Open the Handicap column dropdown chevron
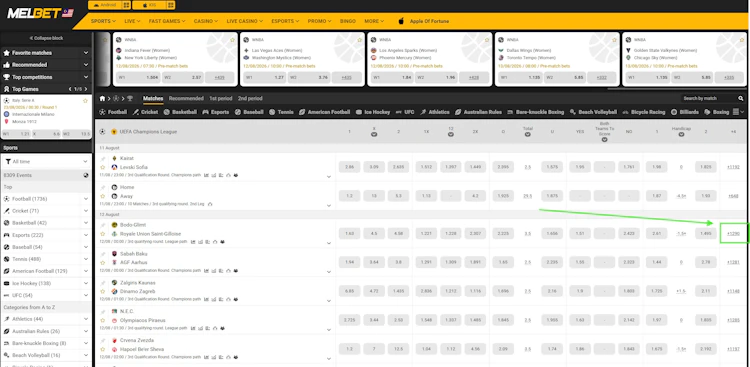The height and width of the screenshot is (367, 750). [681, 135]
